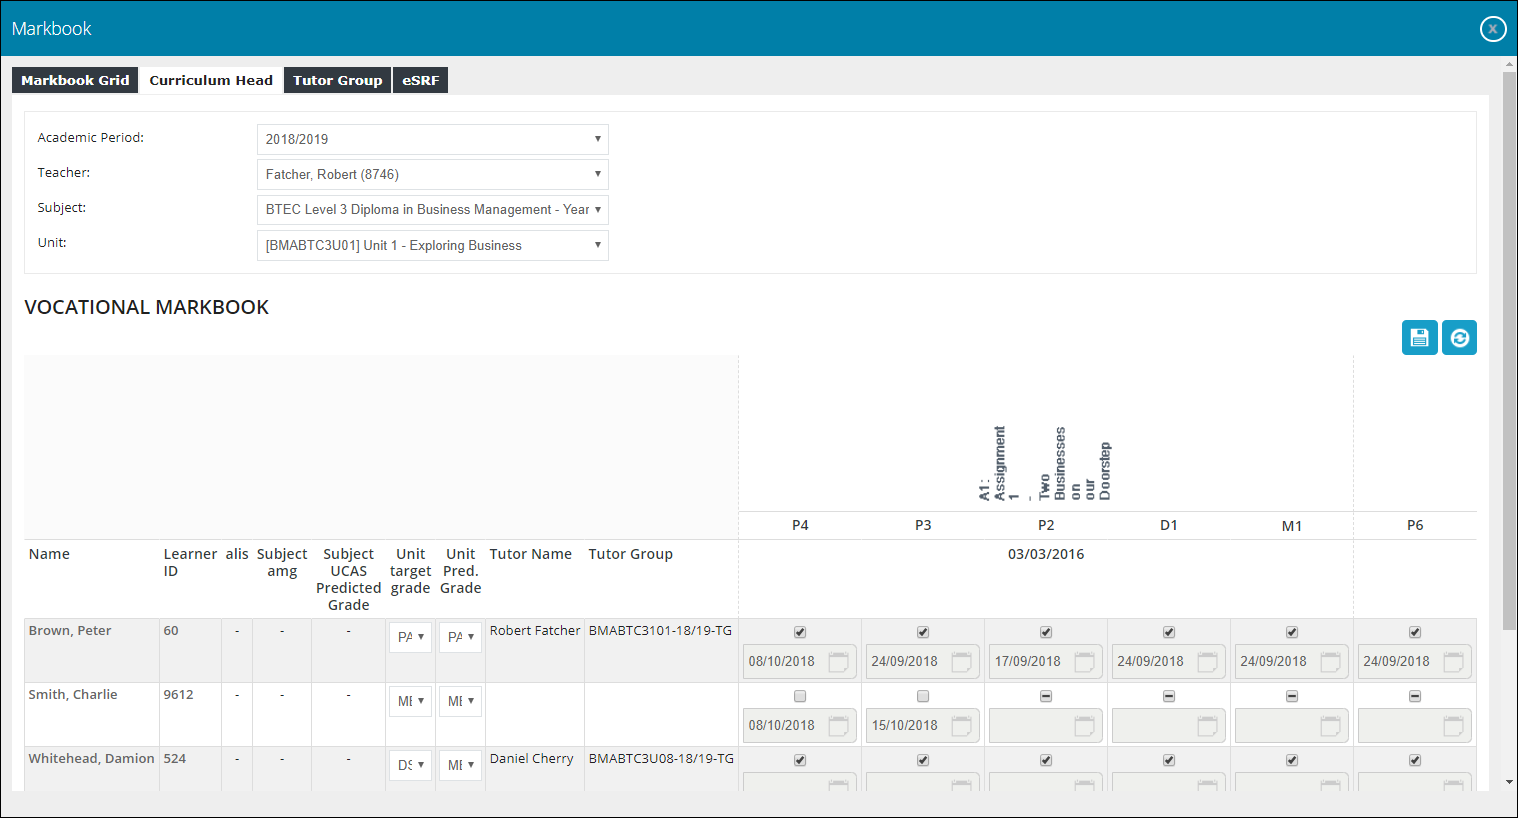
Task: Open calendar for Brown, Peter D1 date
Action: 1207,662
